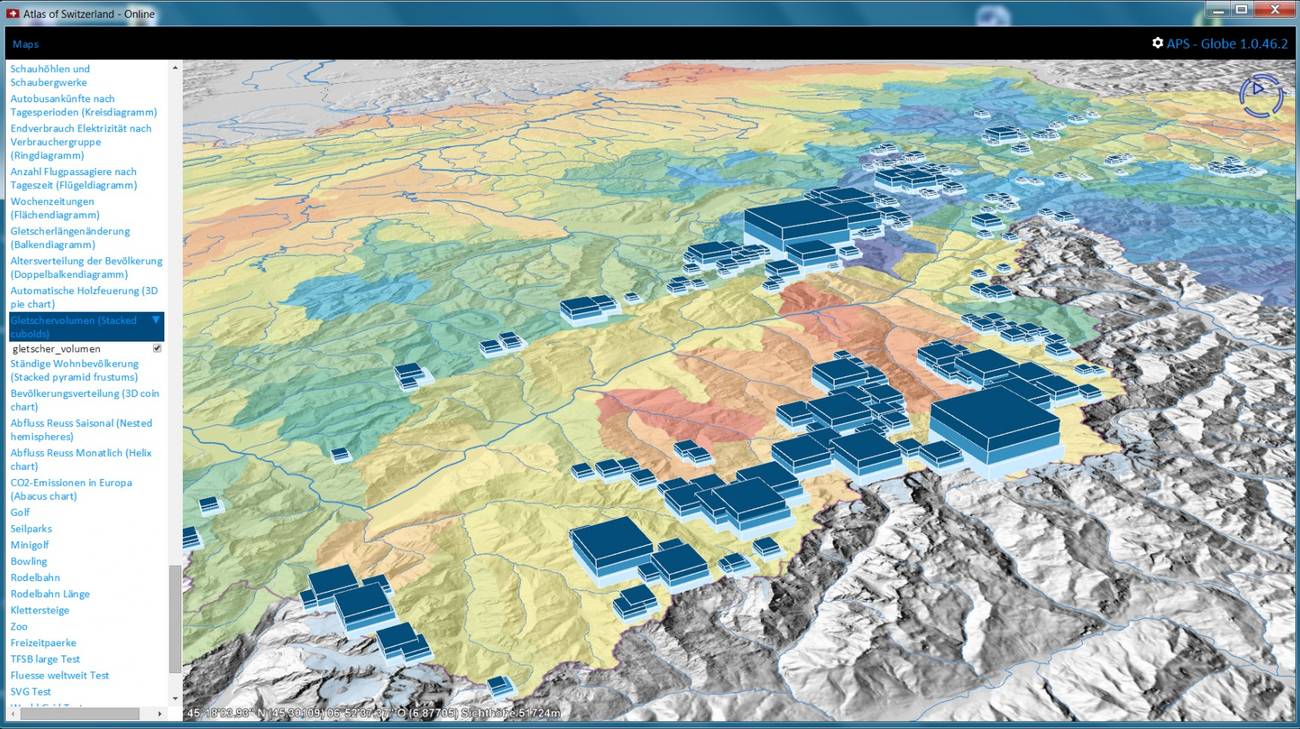Open the Maps menu
1300x729 pixels.
click(x=26, y=44)
